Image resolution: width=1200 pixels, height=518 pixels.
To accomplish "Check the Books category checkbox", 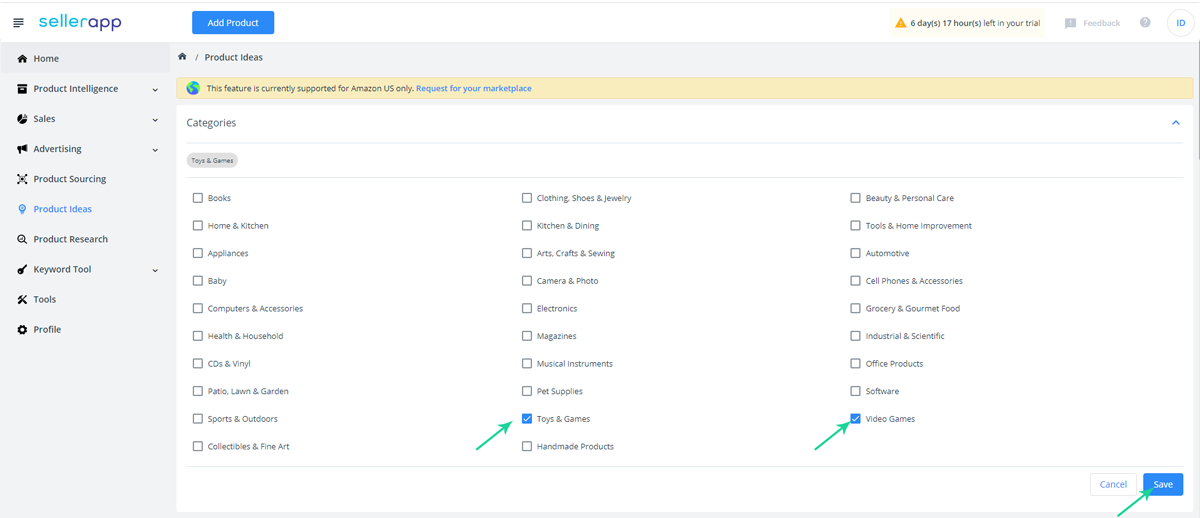I will click(198, 198).
